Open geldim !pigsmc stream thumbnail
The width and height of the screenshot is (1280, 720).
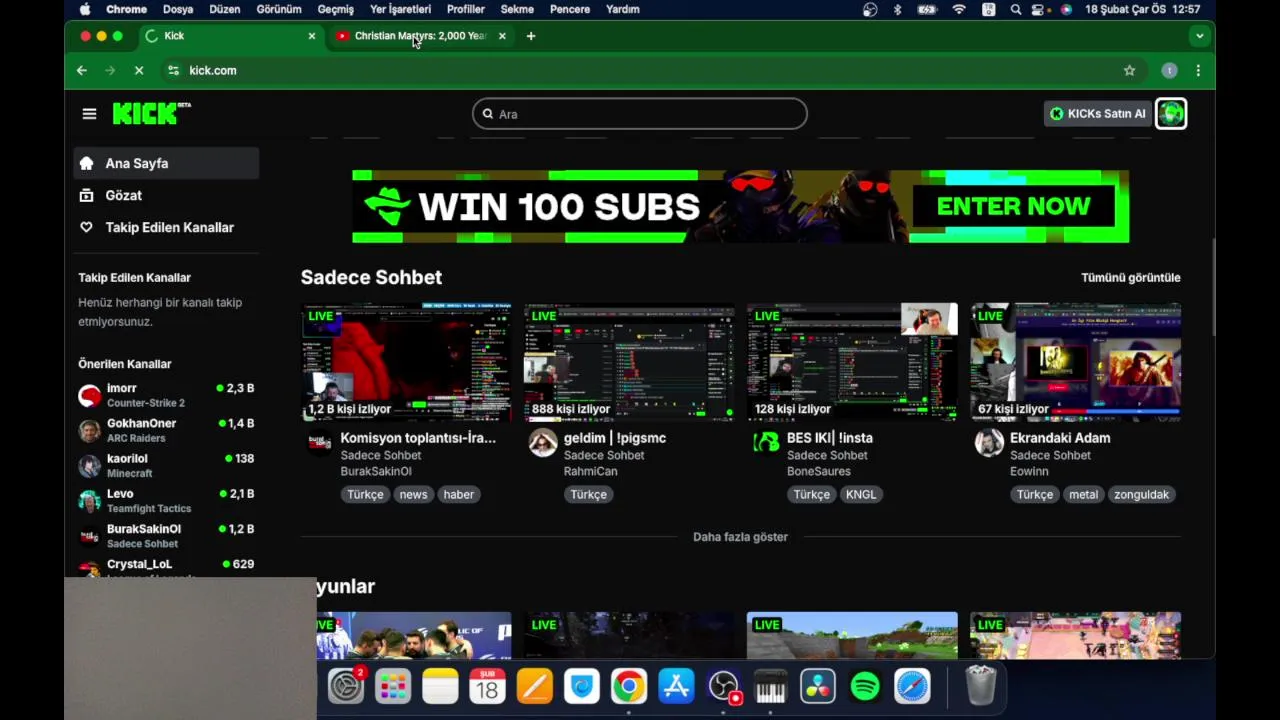pos(629,362)
